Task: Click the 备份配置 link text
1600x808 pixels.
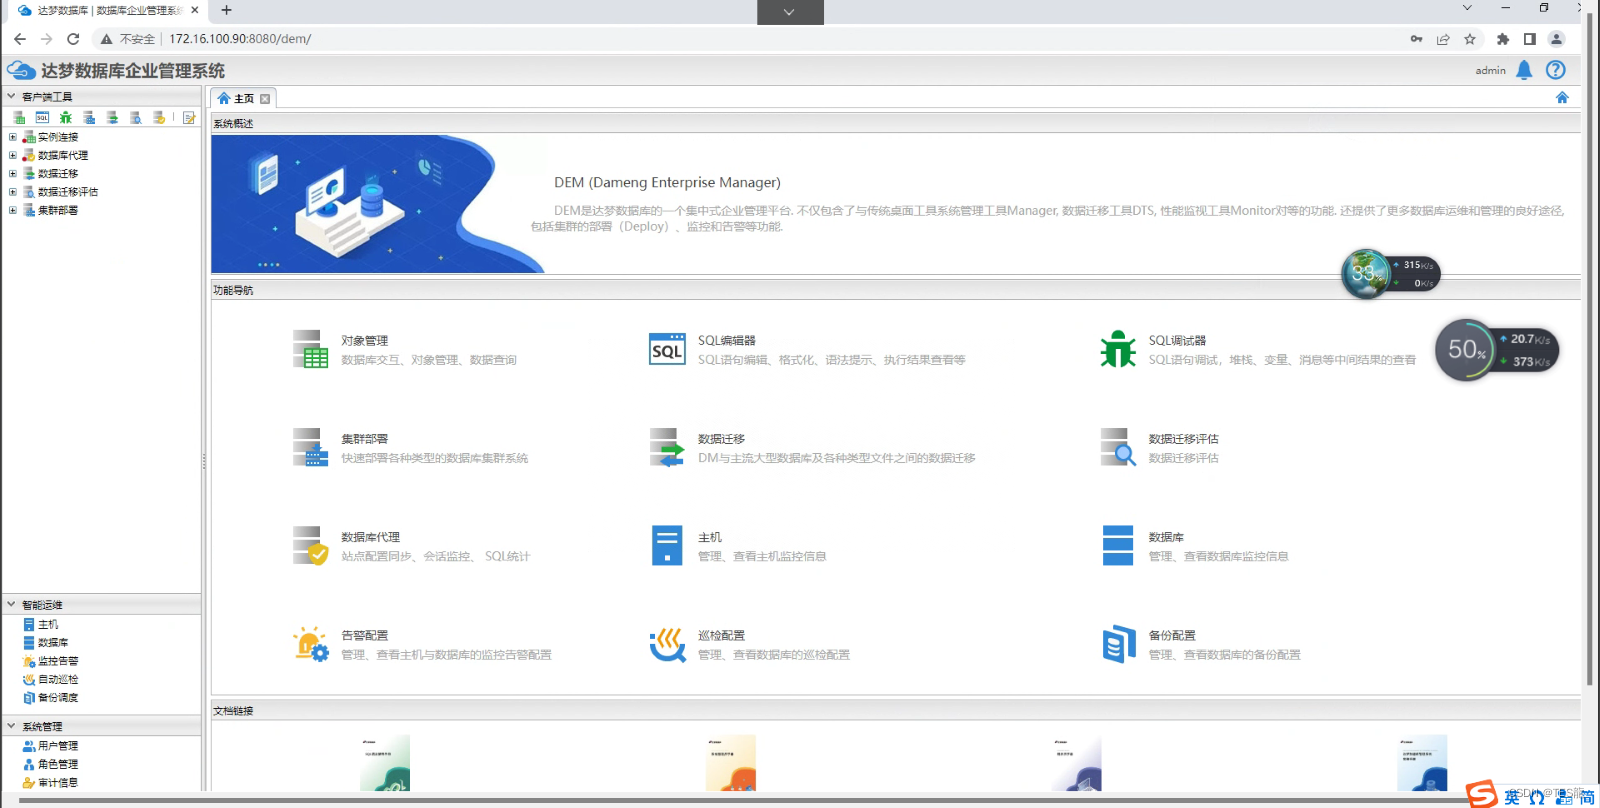Action: pyautogui.click(x=1172, y=635)
